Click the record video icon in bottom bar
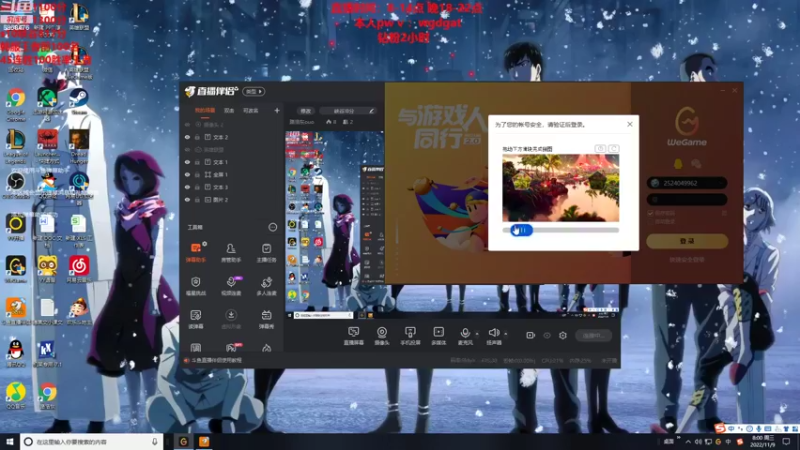 click(531, 335)
